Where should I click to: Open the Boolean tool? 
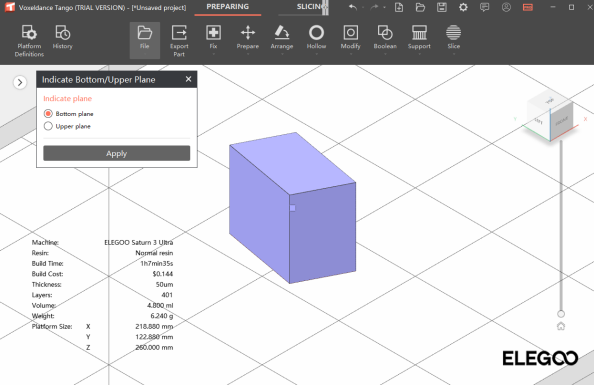click(x=385, y=37)
